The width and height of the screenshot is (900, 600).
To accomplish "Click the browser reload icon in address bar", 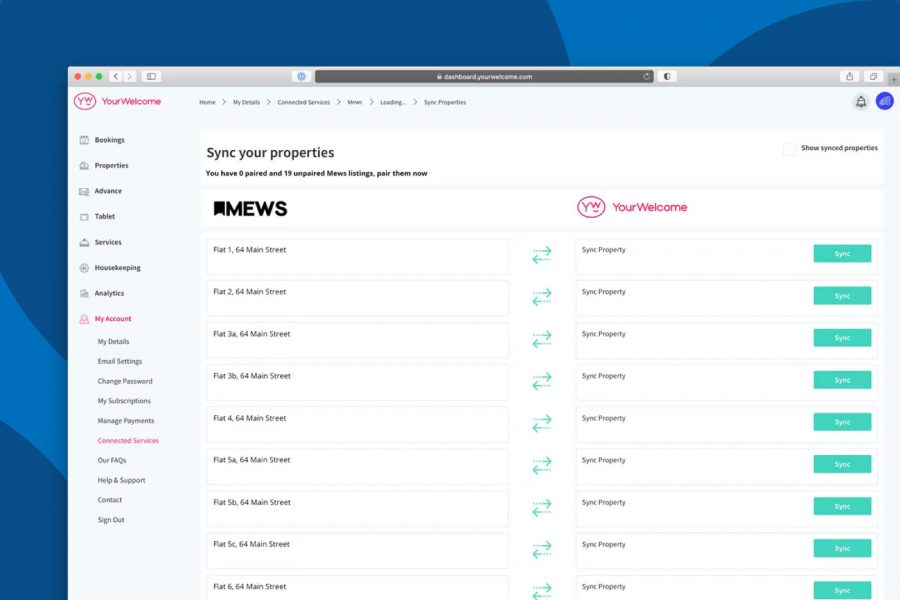I will coord(647,76).
